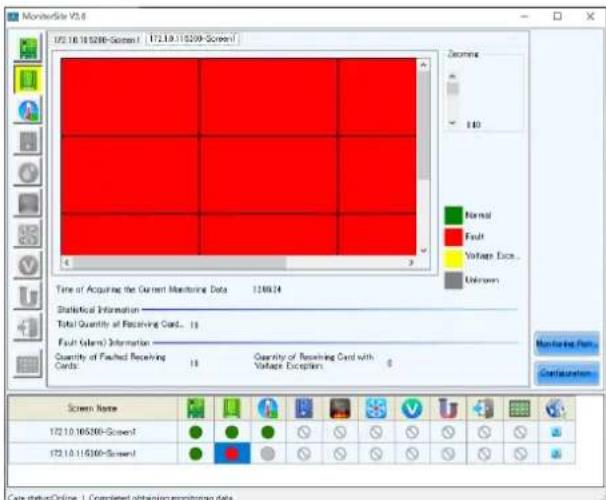Click the Zooming slider thumb

coord(453,89)
